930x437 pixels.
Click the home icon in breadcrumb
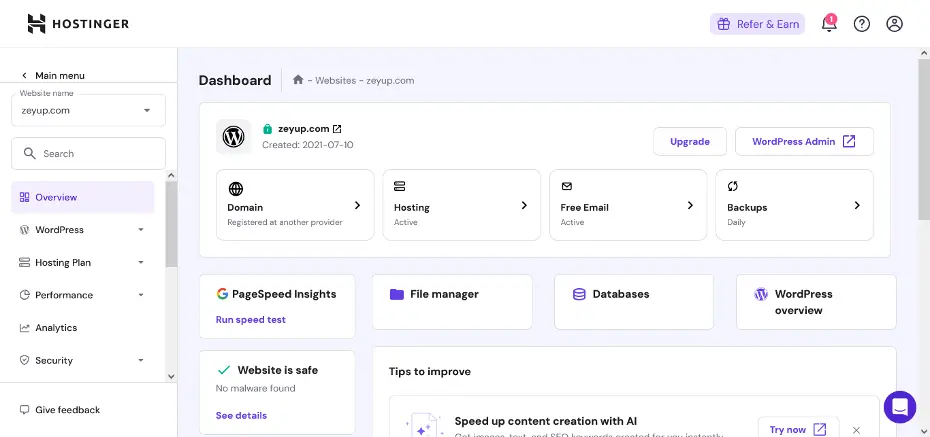tap(298, 80)
